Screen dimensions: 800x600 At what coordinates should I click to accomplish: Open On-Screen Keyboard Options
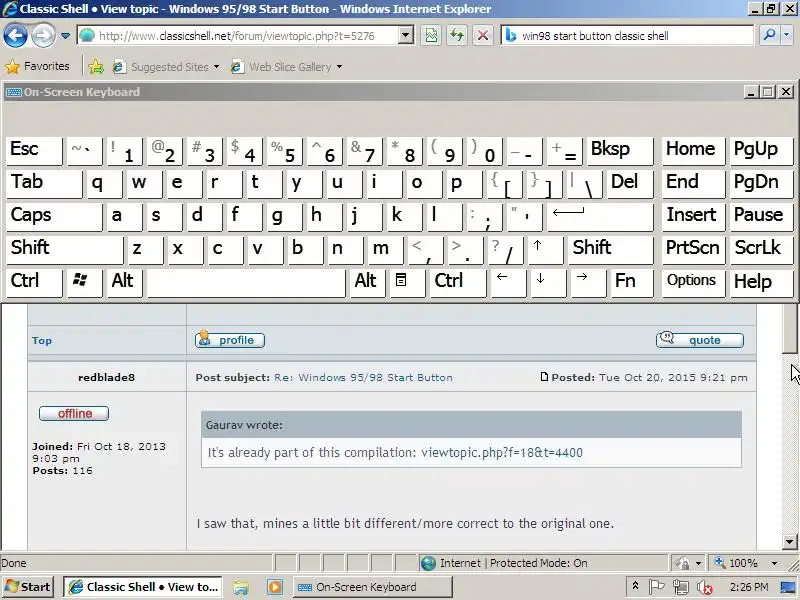[693, 283]
